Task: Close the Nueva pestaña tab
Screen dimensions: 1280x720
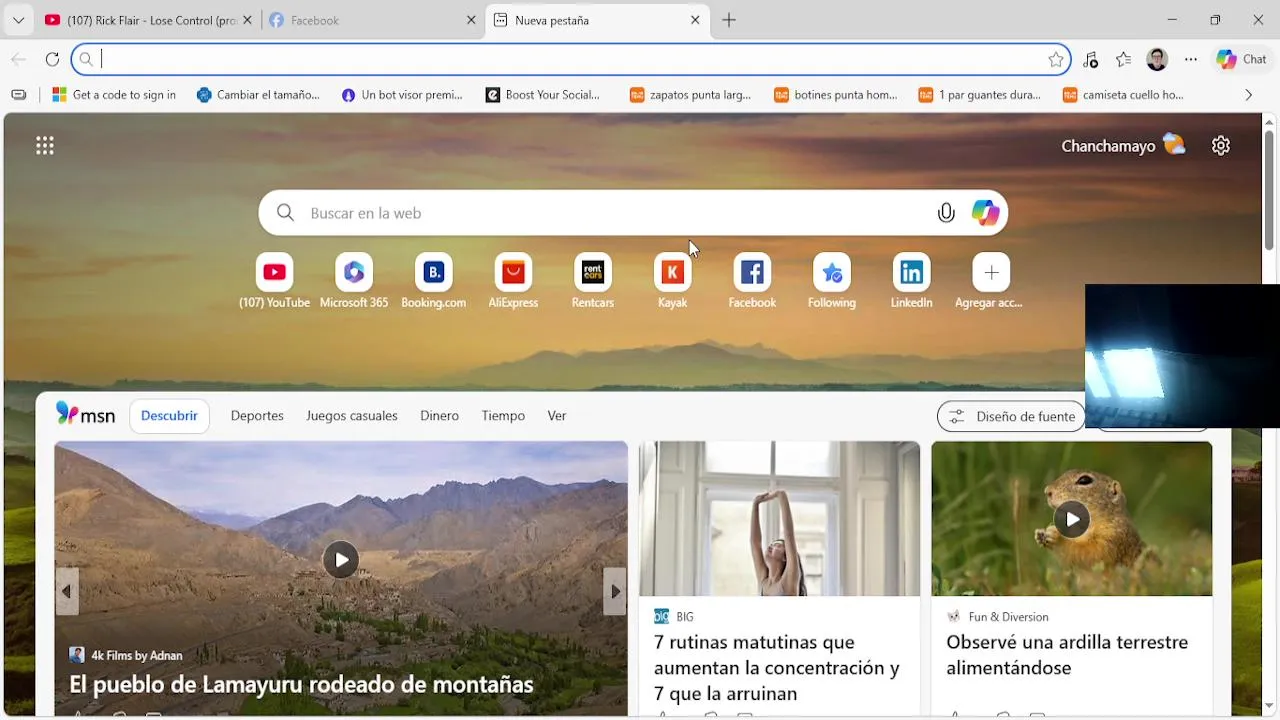Action: click(x=695, y=20)
